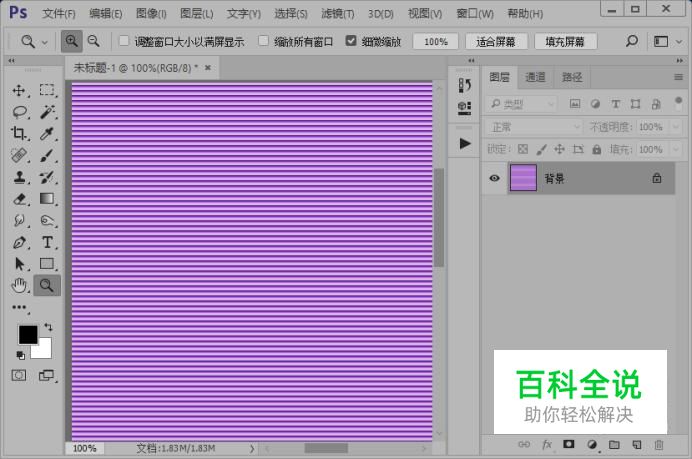Toggle type layer filter

tap(615, 104)
